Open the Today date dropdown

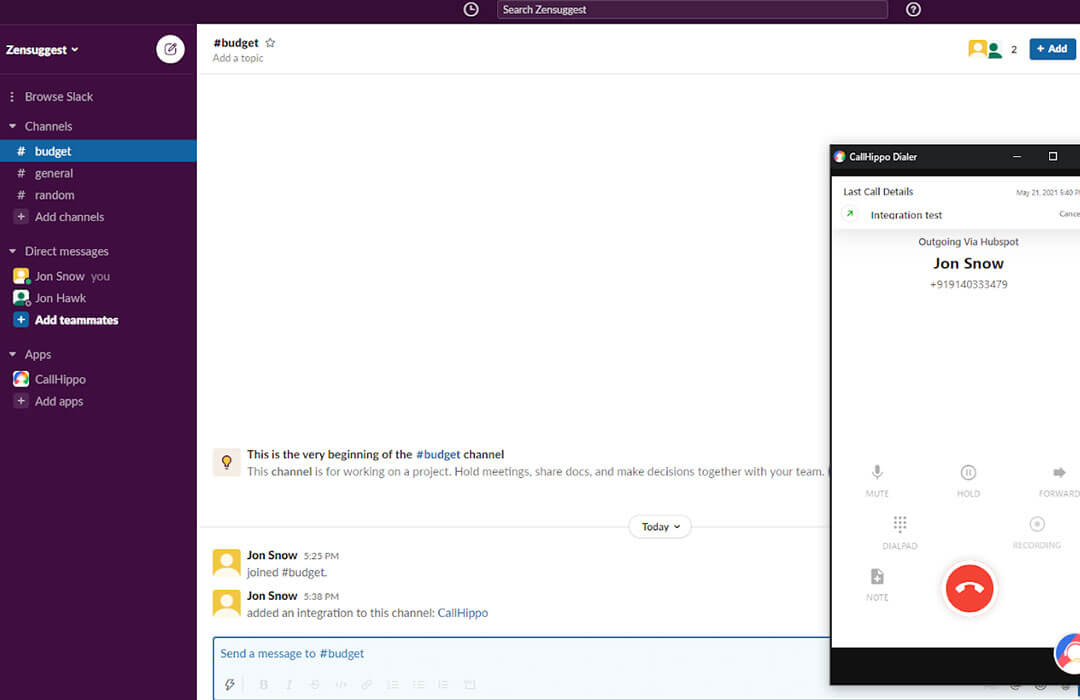click(x=660, y=526)
